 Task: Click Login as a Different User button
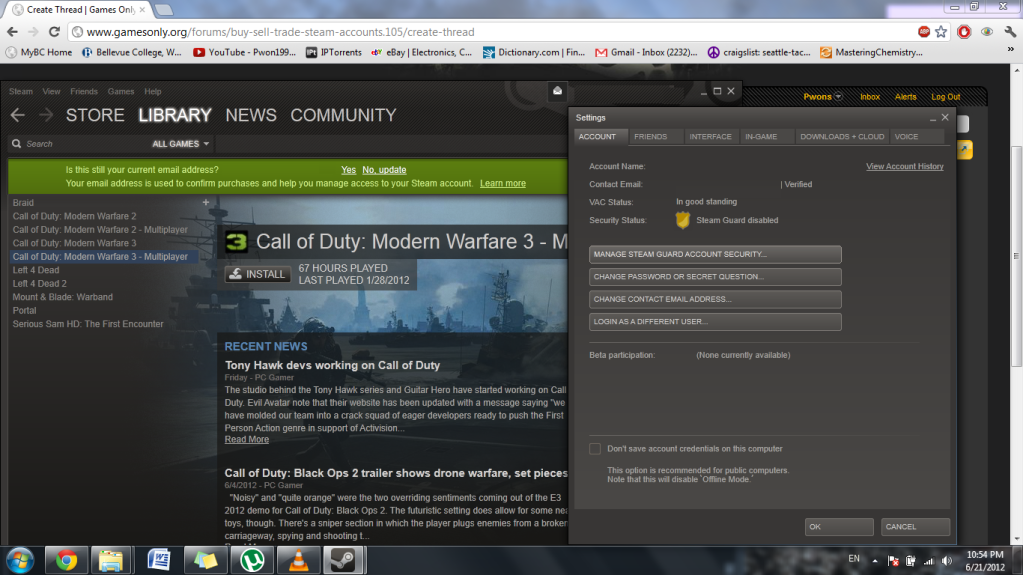click(x=715, y=322)
